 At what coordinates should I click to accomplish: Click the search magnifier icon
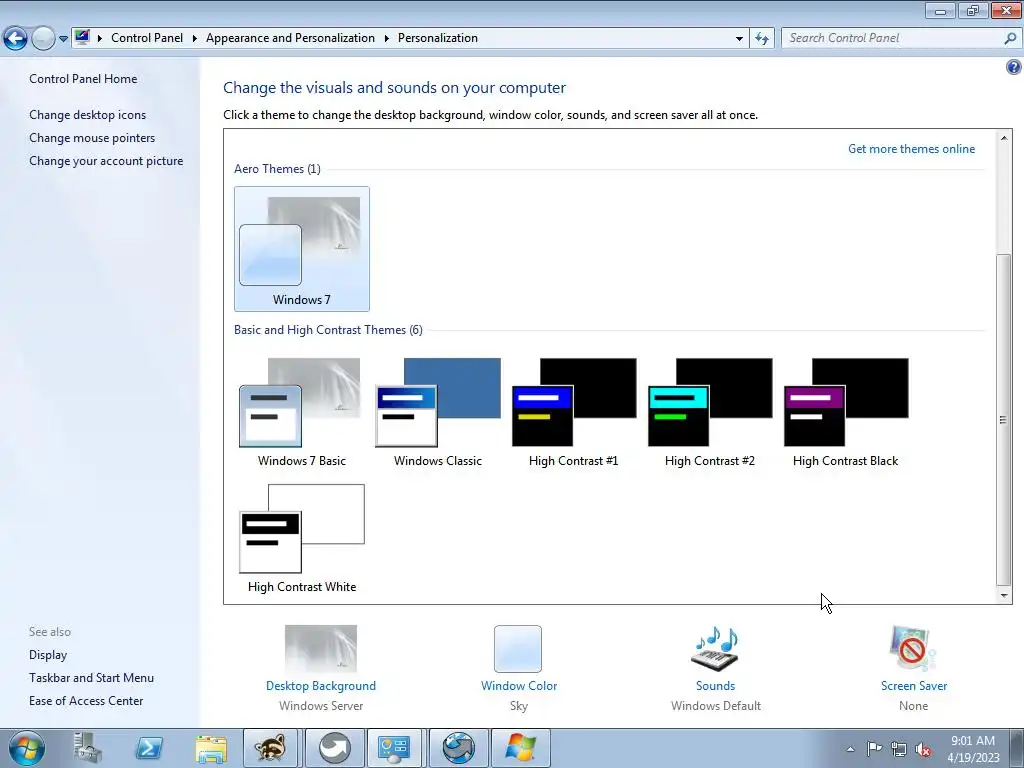[1010, 39]
